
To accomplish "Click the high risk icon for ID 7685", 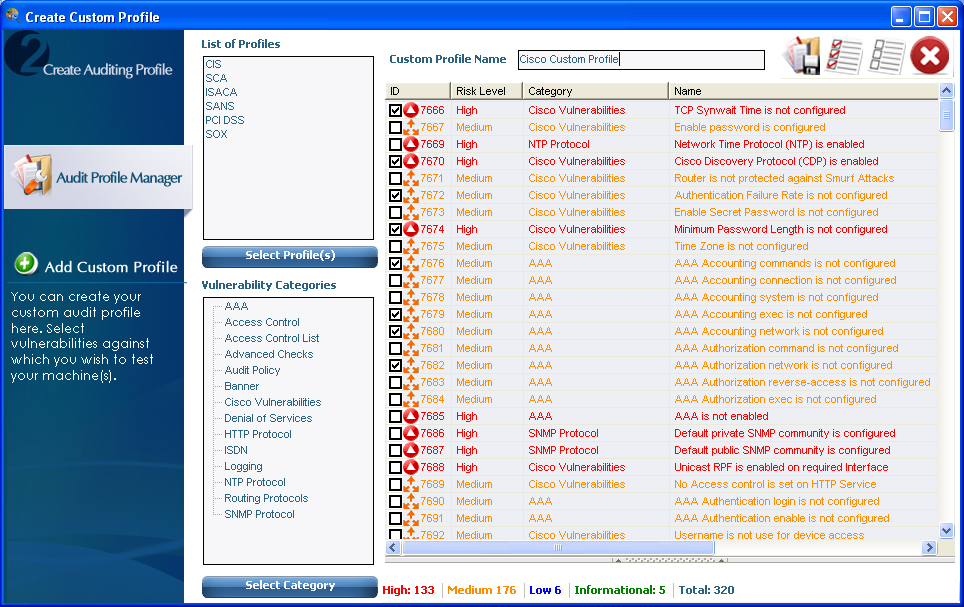I will tap(411, 416).
